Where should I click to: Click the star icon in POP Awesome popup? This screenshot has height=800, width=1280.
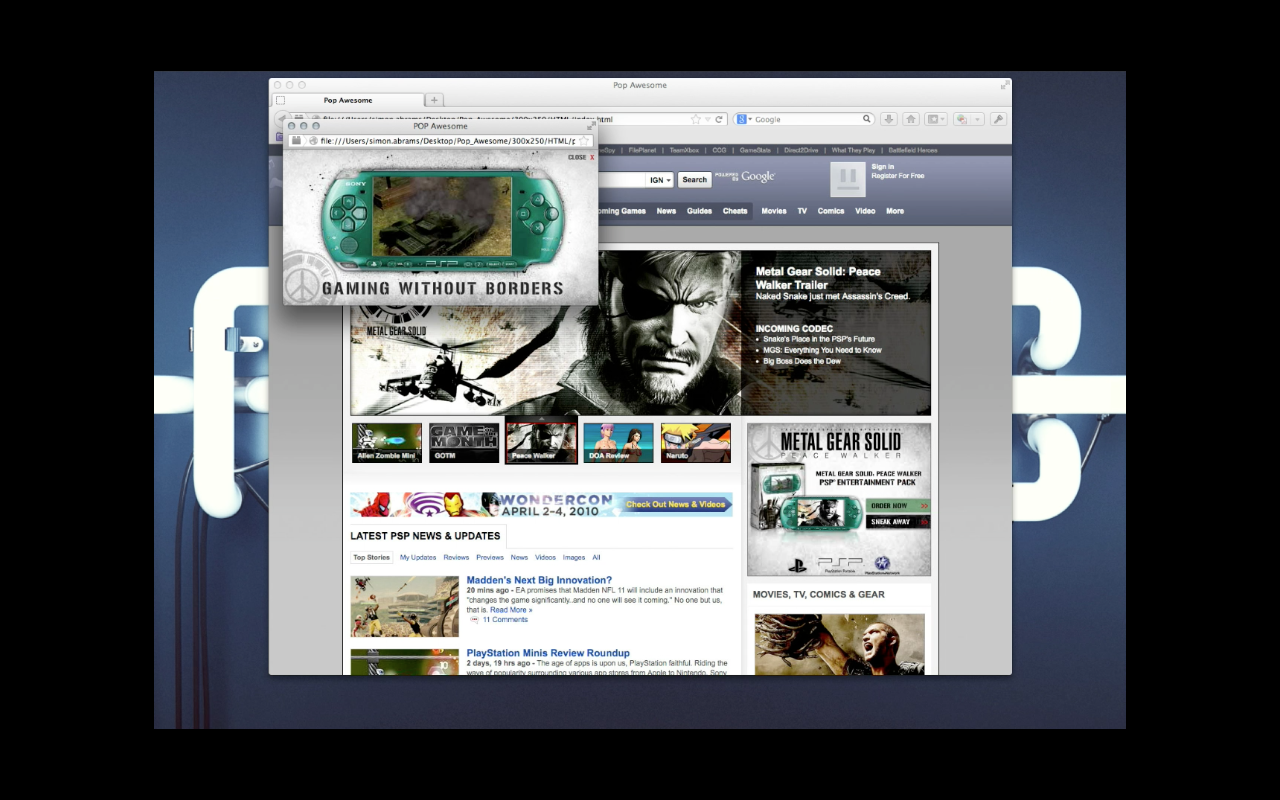point(584,141)
